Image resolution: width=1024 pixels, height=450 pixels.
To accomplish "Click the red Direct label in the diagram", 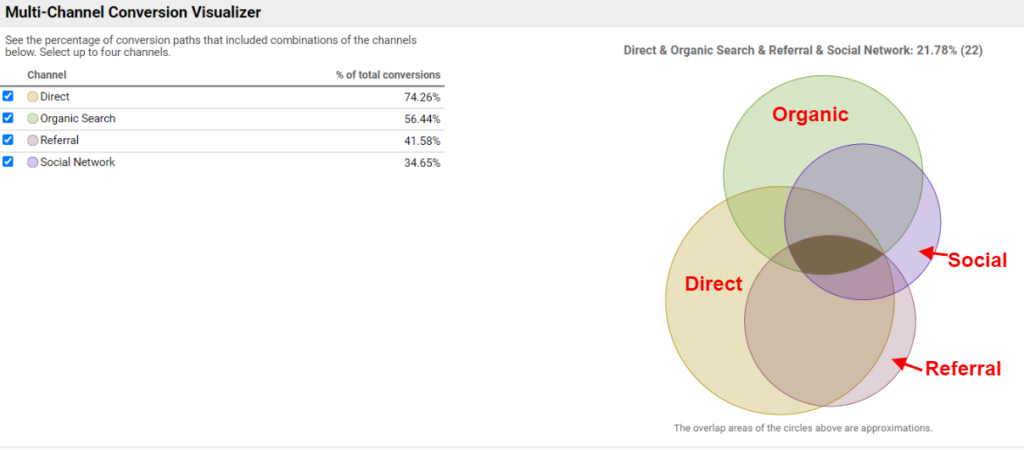I will pyautogui.click(x=713, y=284).
